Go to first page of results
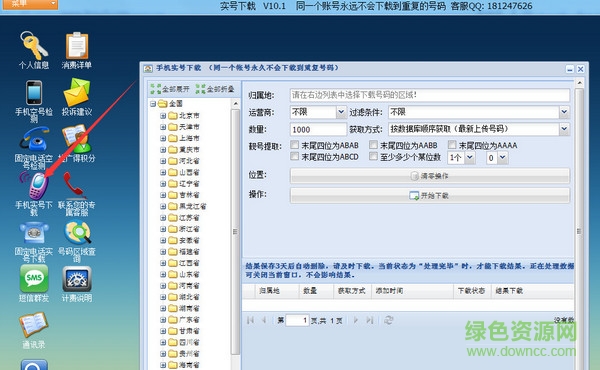 251,320
